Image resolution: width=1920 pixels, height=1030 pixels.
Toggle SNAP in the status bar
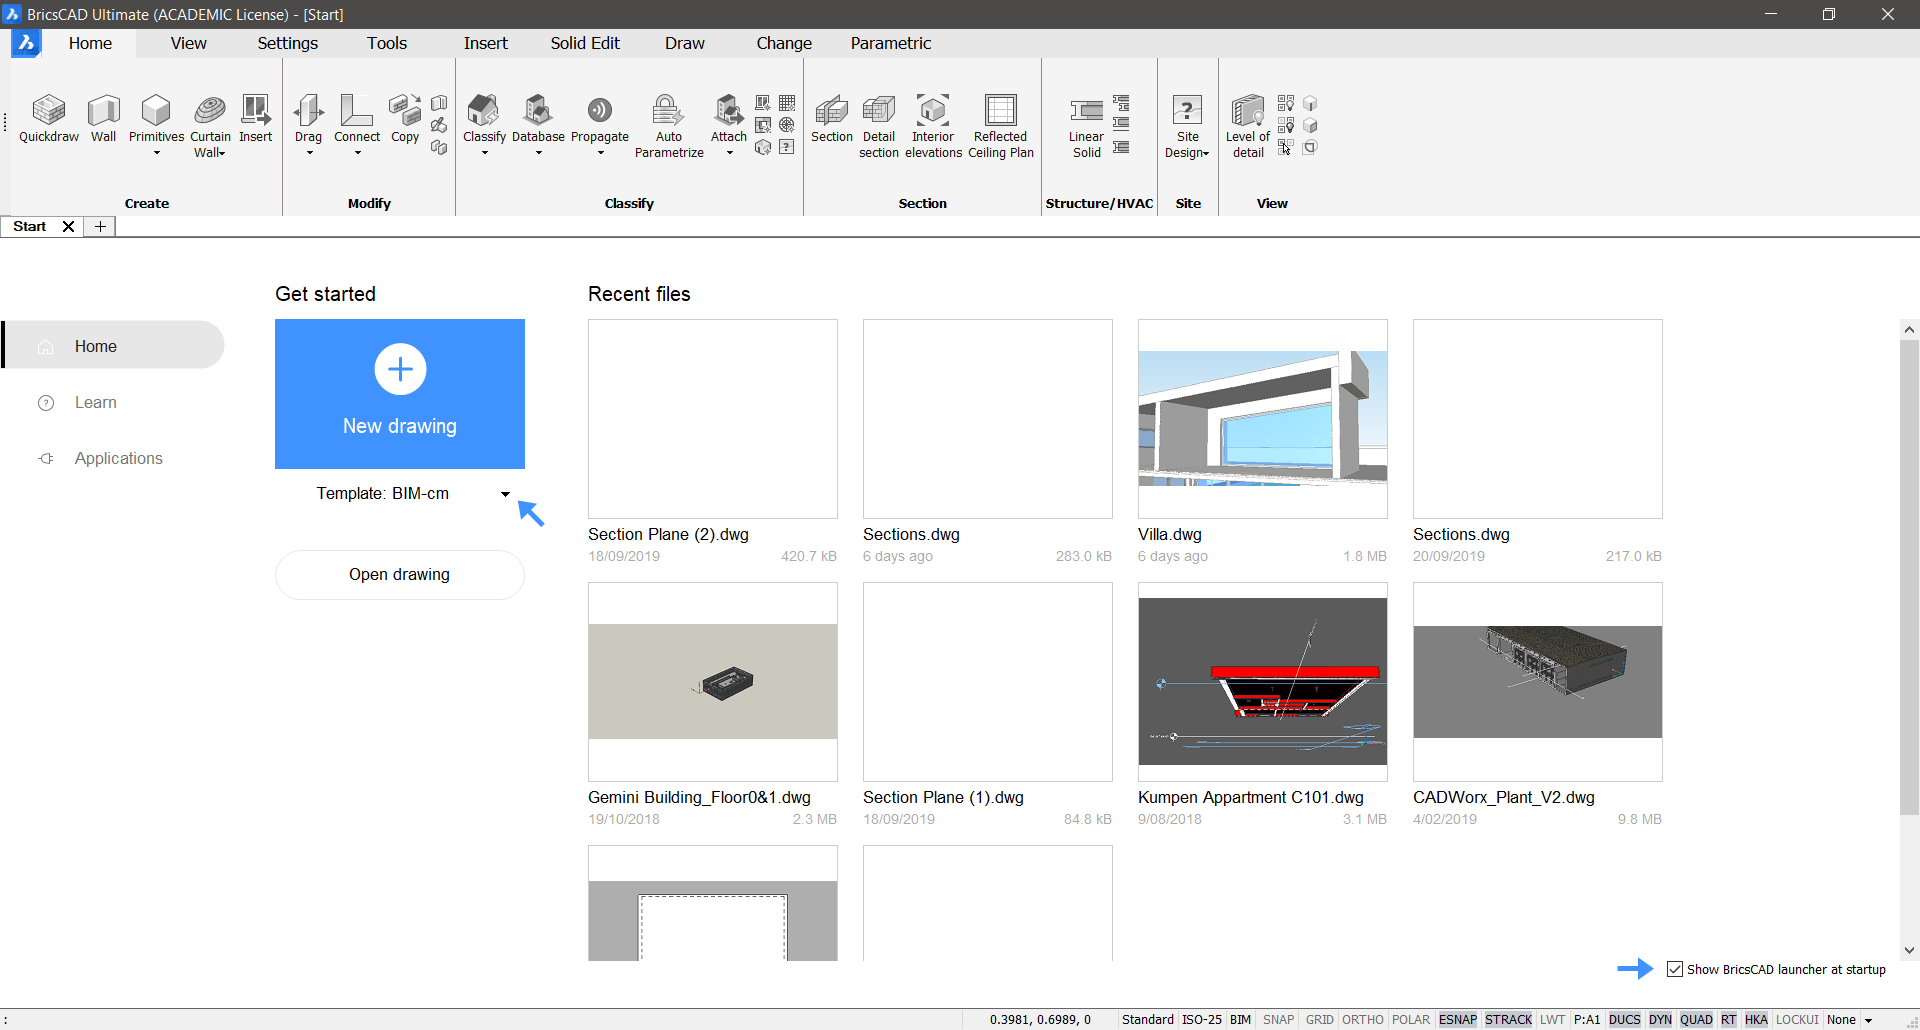[x=1278, y=1019]
